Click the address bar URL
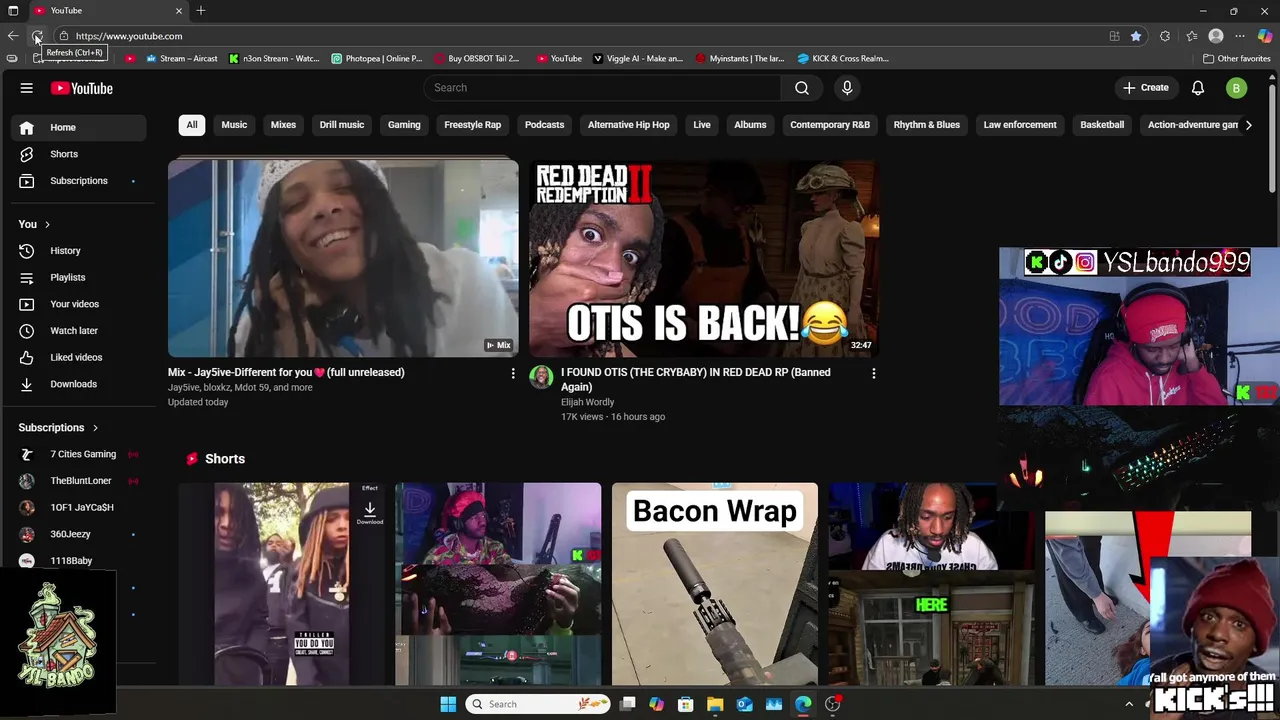Viewport: 1280px width, 720px height. tap(129, 36)
